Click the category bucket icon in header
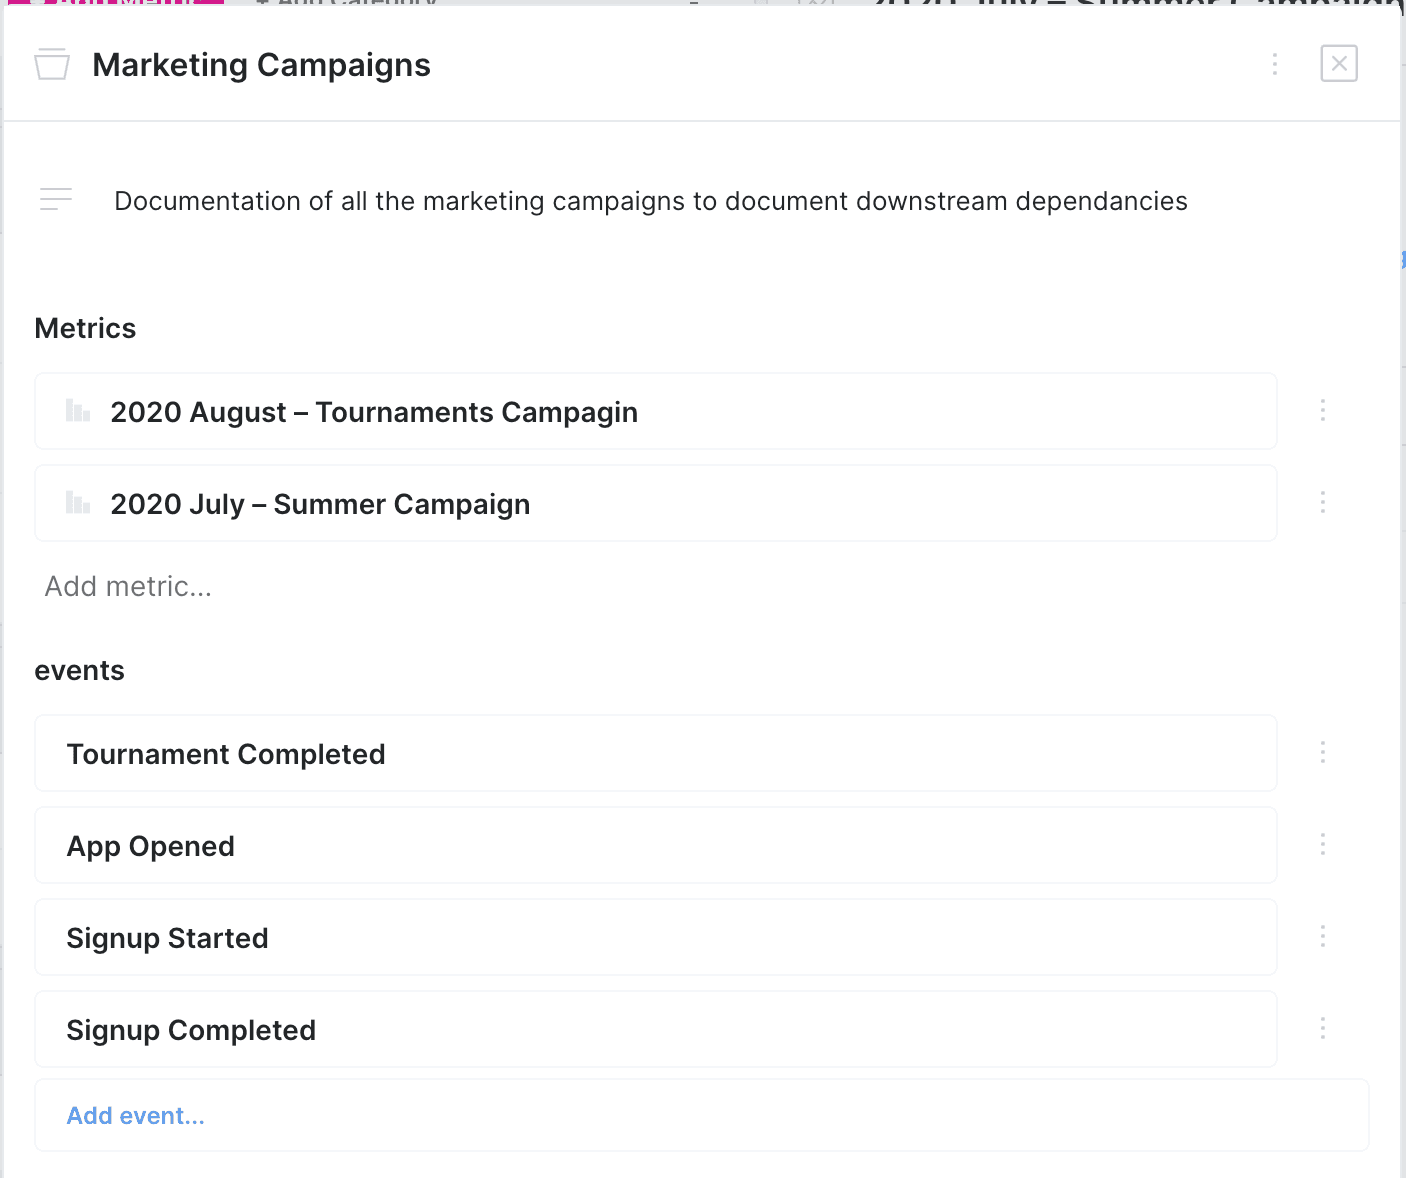1406x1178 pixels. 52,65
